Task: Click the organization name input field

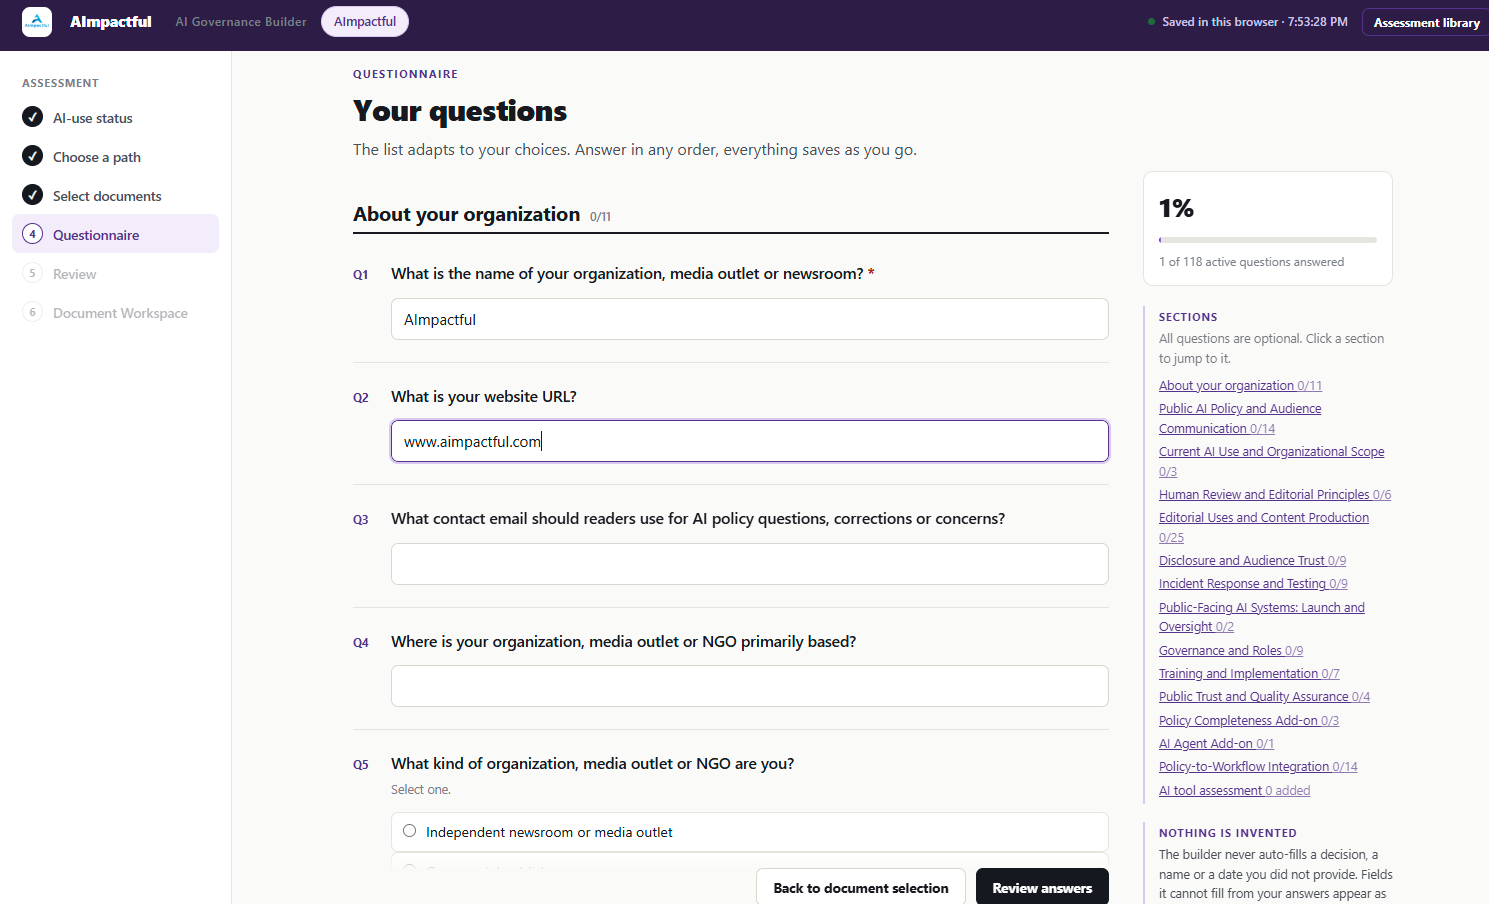Action: (750, 319)
